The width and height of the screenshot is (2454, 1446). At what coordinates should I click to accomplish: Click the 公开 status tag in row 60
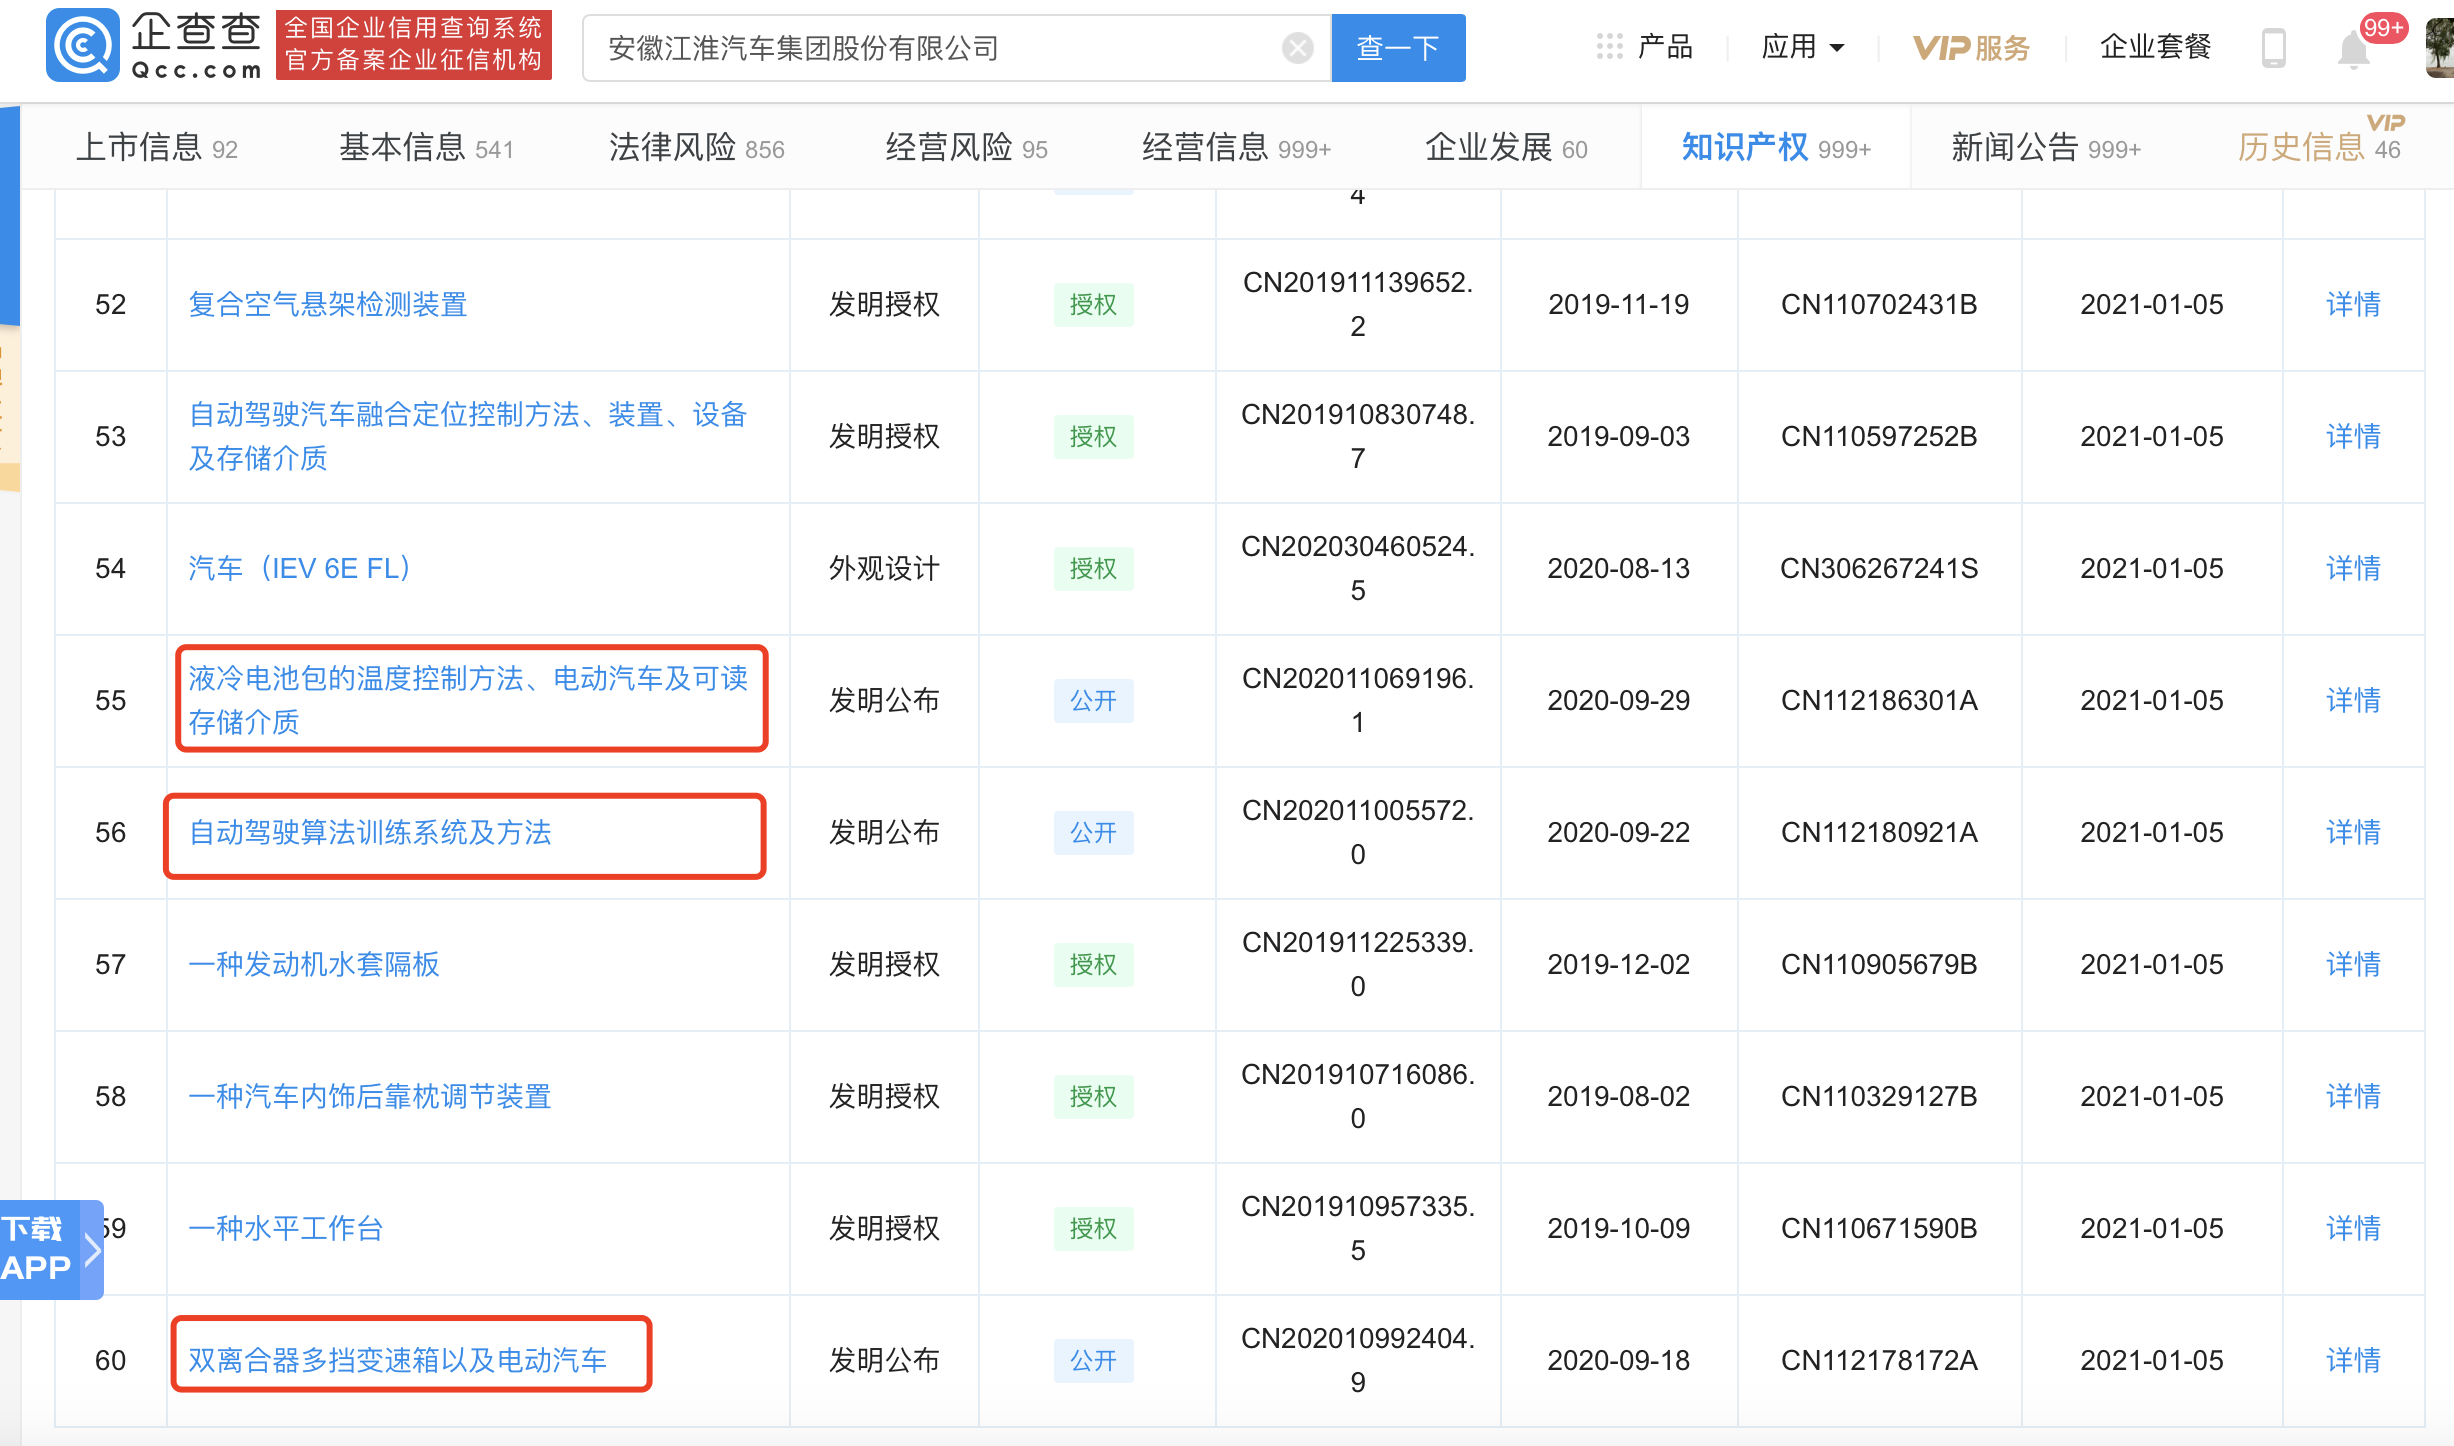pyautogui.click(x=1093, y=1360)
